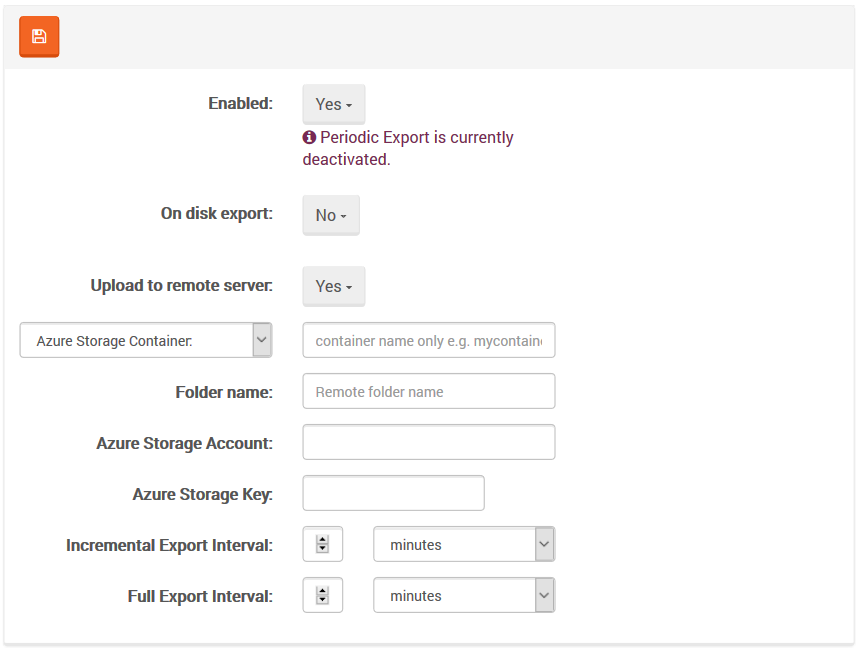Click 'Periodic Export is currently deactivated' text

point(408,148)
